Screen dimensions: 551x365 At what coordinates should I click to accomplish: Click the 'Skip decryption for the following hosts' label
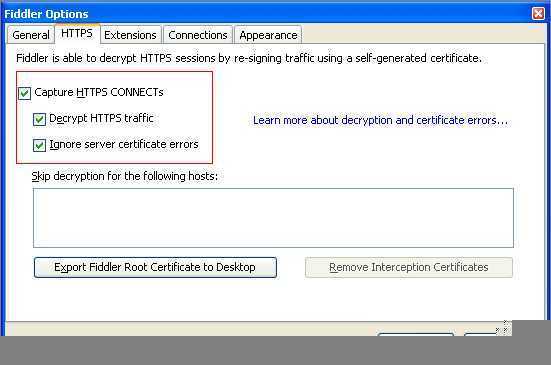[x=125, y=176]
